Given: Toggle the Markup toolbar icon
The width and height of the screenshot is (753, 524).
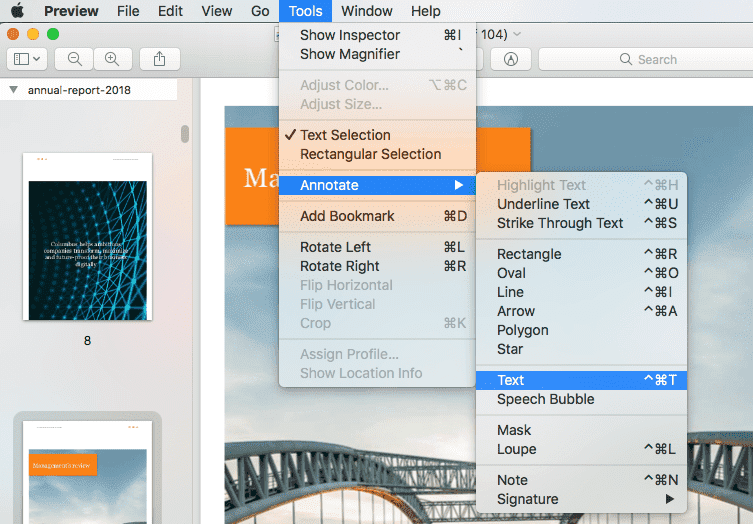Looking at the screenshot, I should (510, 59).
